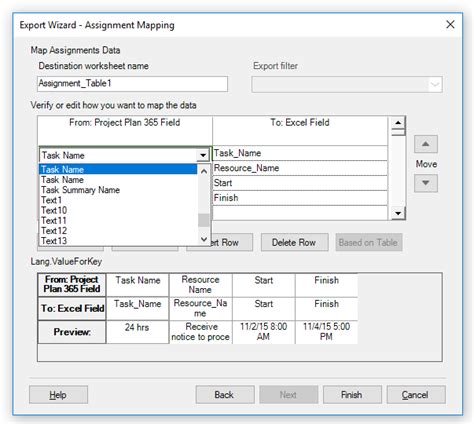Click the preview cell '11/2/15 8:00 AM'
474x424 pixels.
click(x=263, y=332)
